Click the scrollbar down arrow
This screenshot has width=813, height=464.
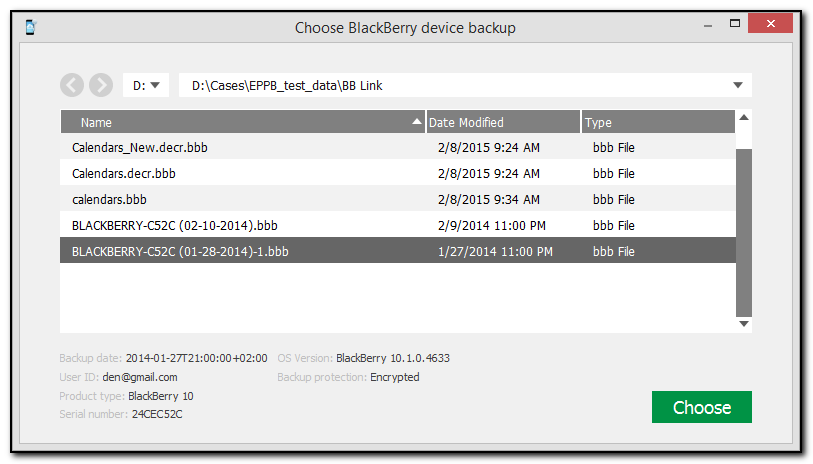tap(743, 323)
